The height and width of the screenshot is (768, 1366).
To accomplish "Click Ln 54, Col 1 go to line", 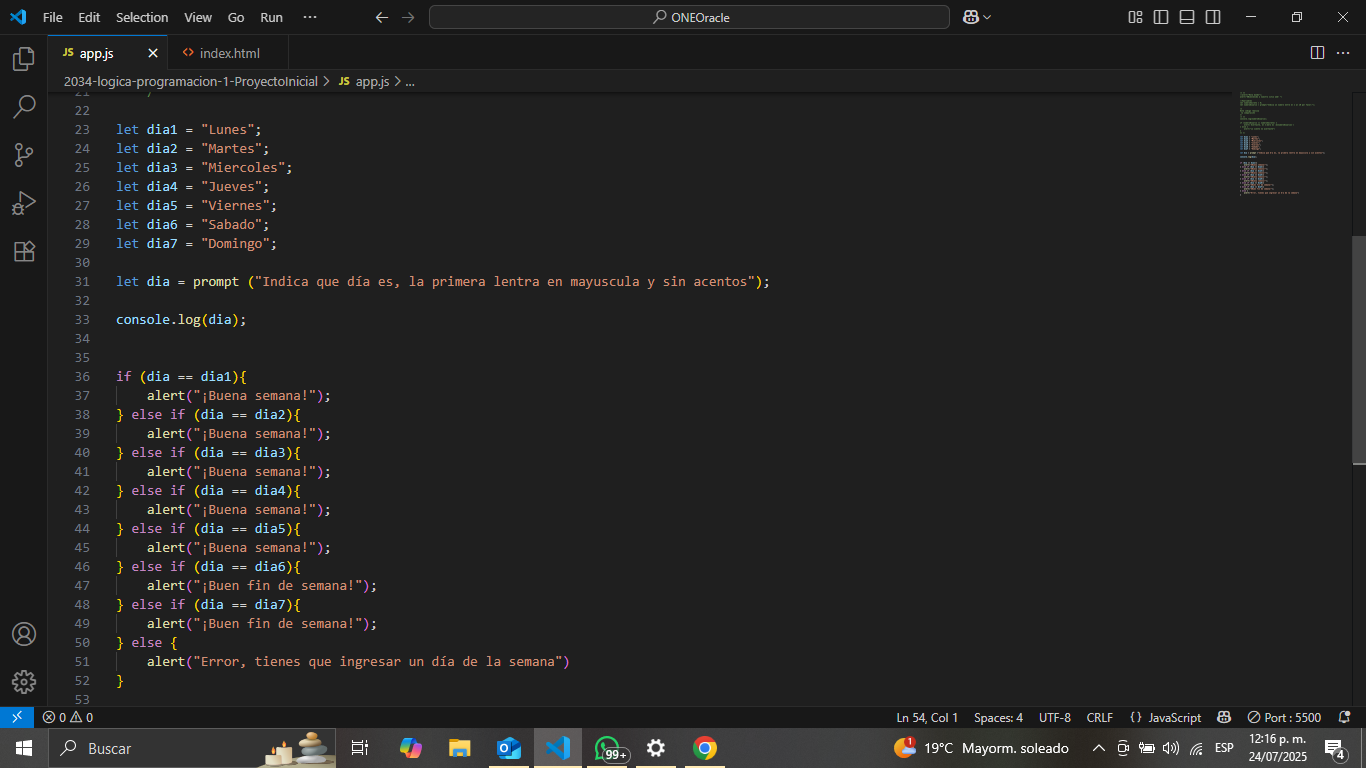I will [927, 717].
